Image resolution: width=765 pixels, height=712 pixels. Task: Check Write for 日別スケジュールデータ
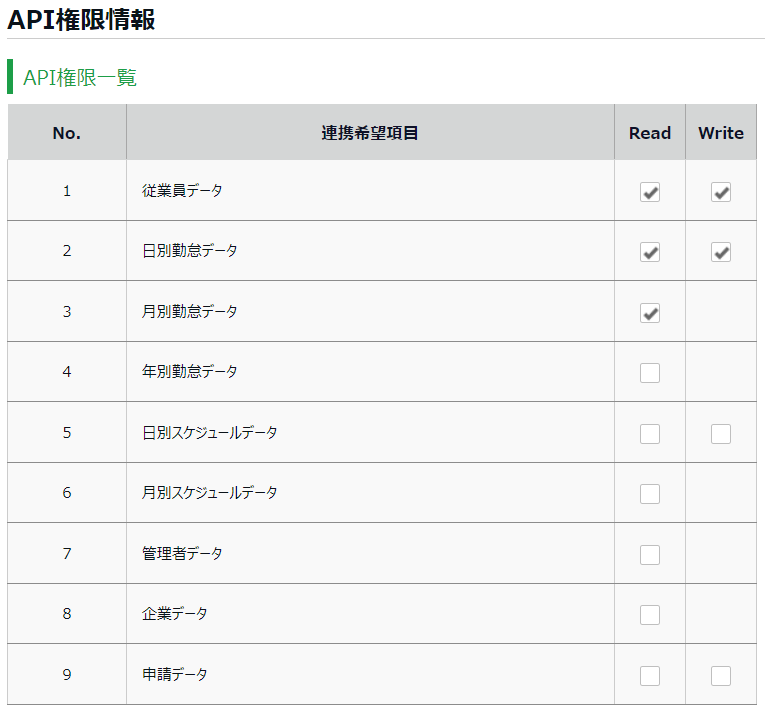coord(721,434)
